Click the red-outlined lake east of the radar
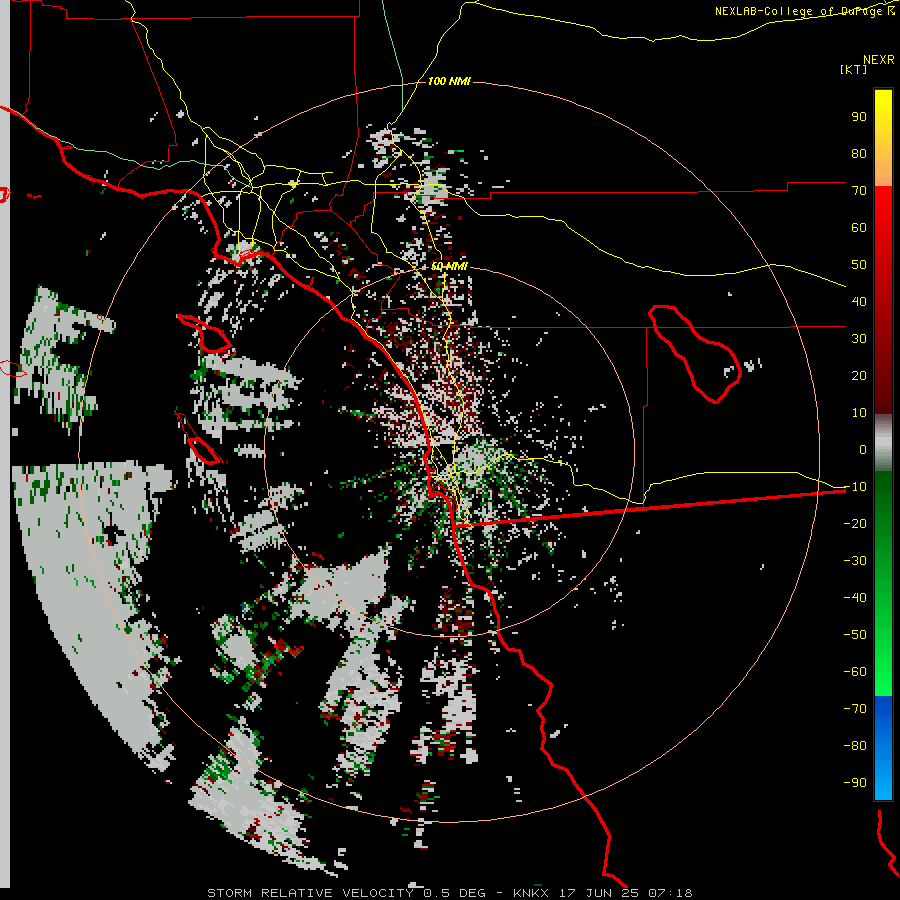Image resolution: width=900 pixels, height=900 pixels. click(x=695, y=354)
